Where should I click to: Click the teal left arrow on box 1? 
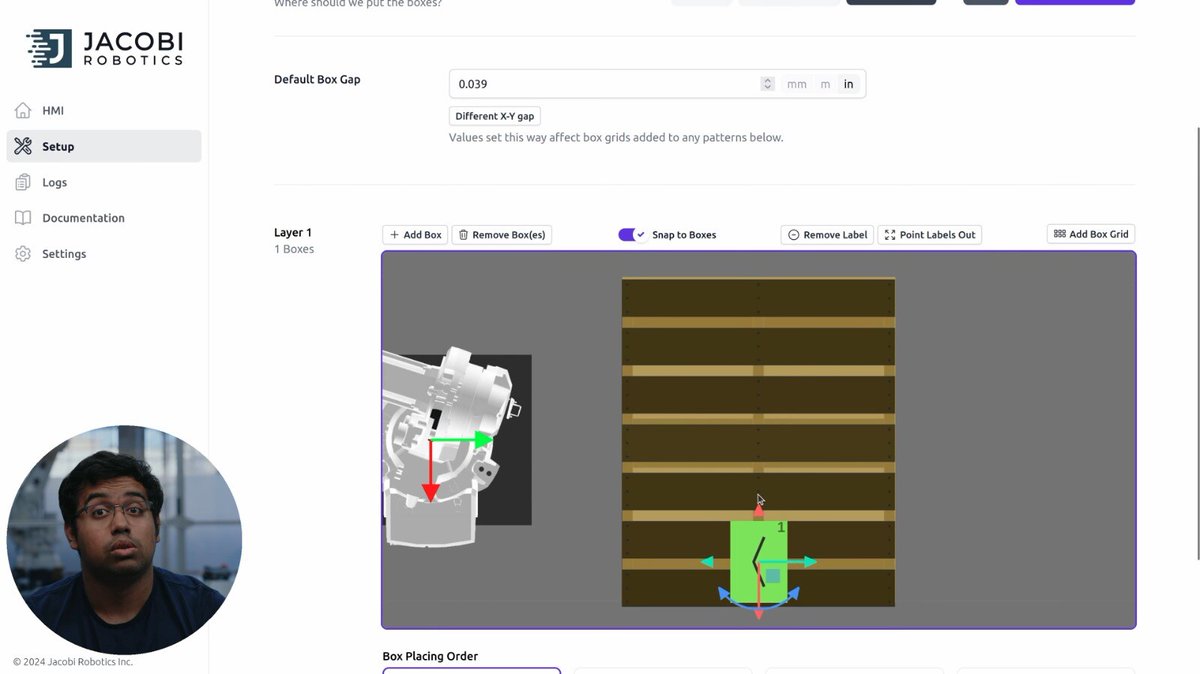(708, 562)
